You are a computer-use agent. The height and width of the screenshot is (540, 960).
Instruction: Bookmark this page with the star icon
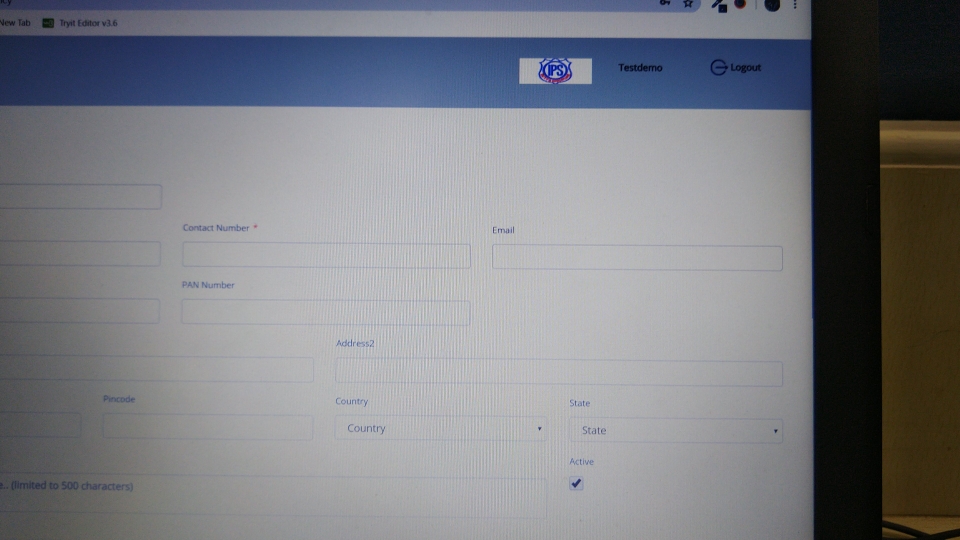click(688, 4)
